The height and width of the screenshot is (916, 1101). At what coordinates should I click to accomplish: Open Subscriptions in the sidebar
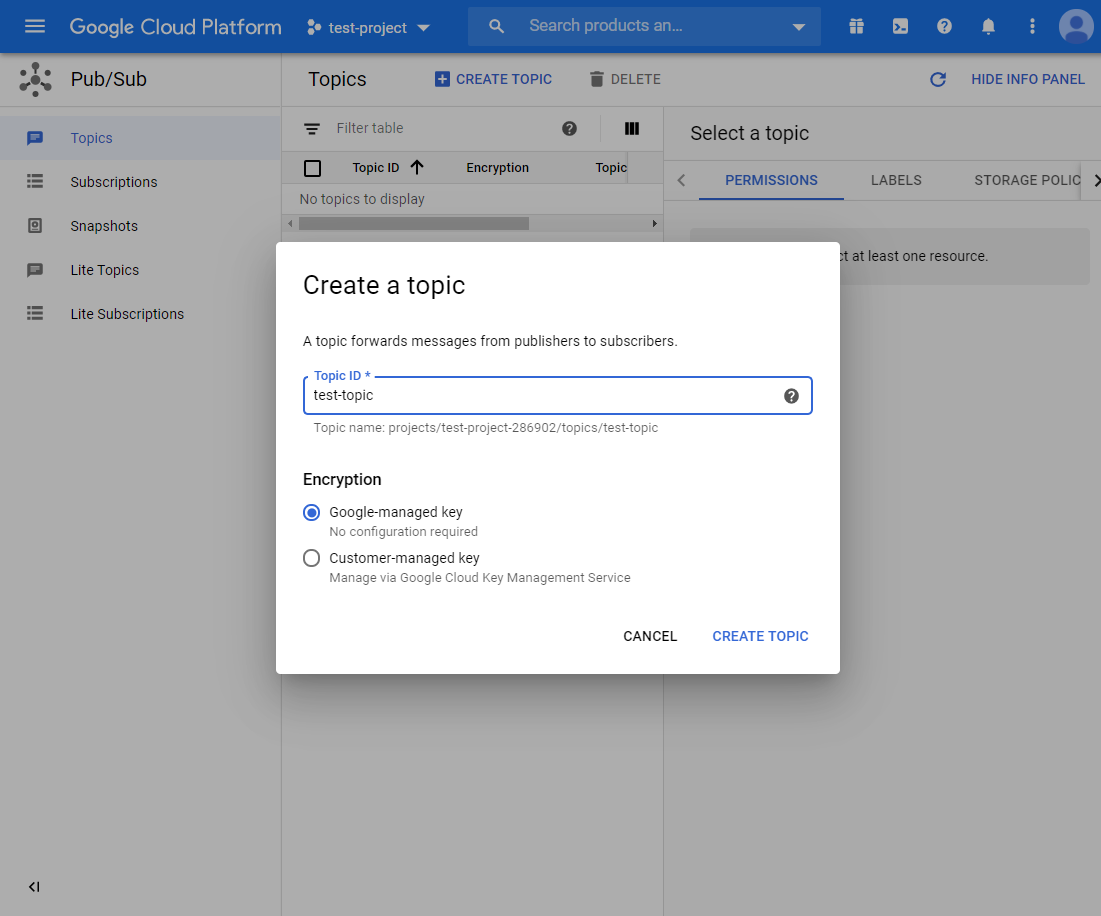pyautogui.click(x=140, y=182)
